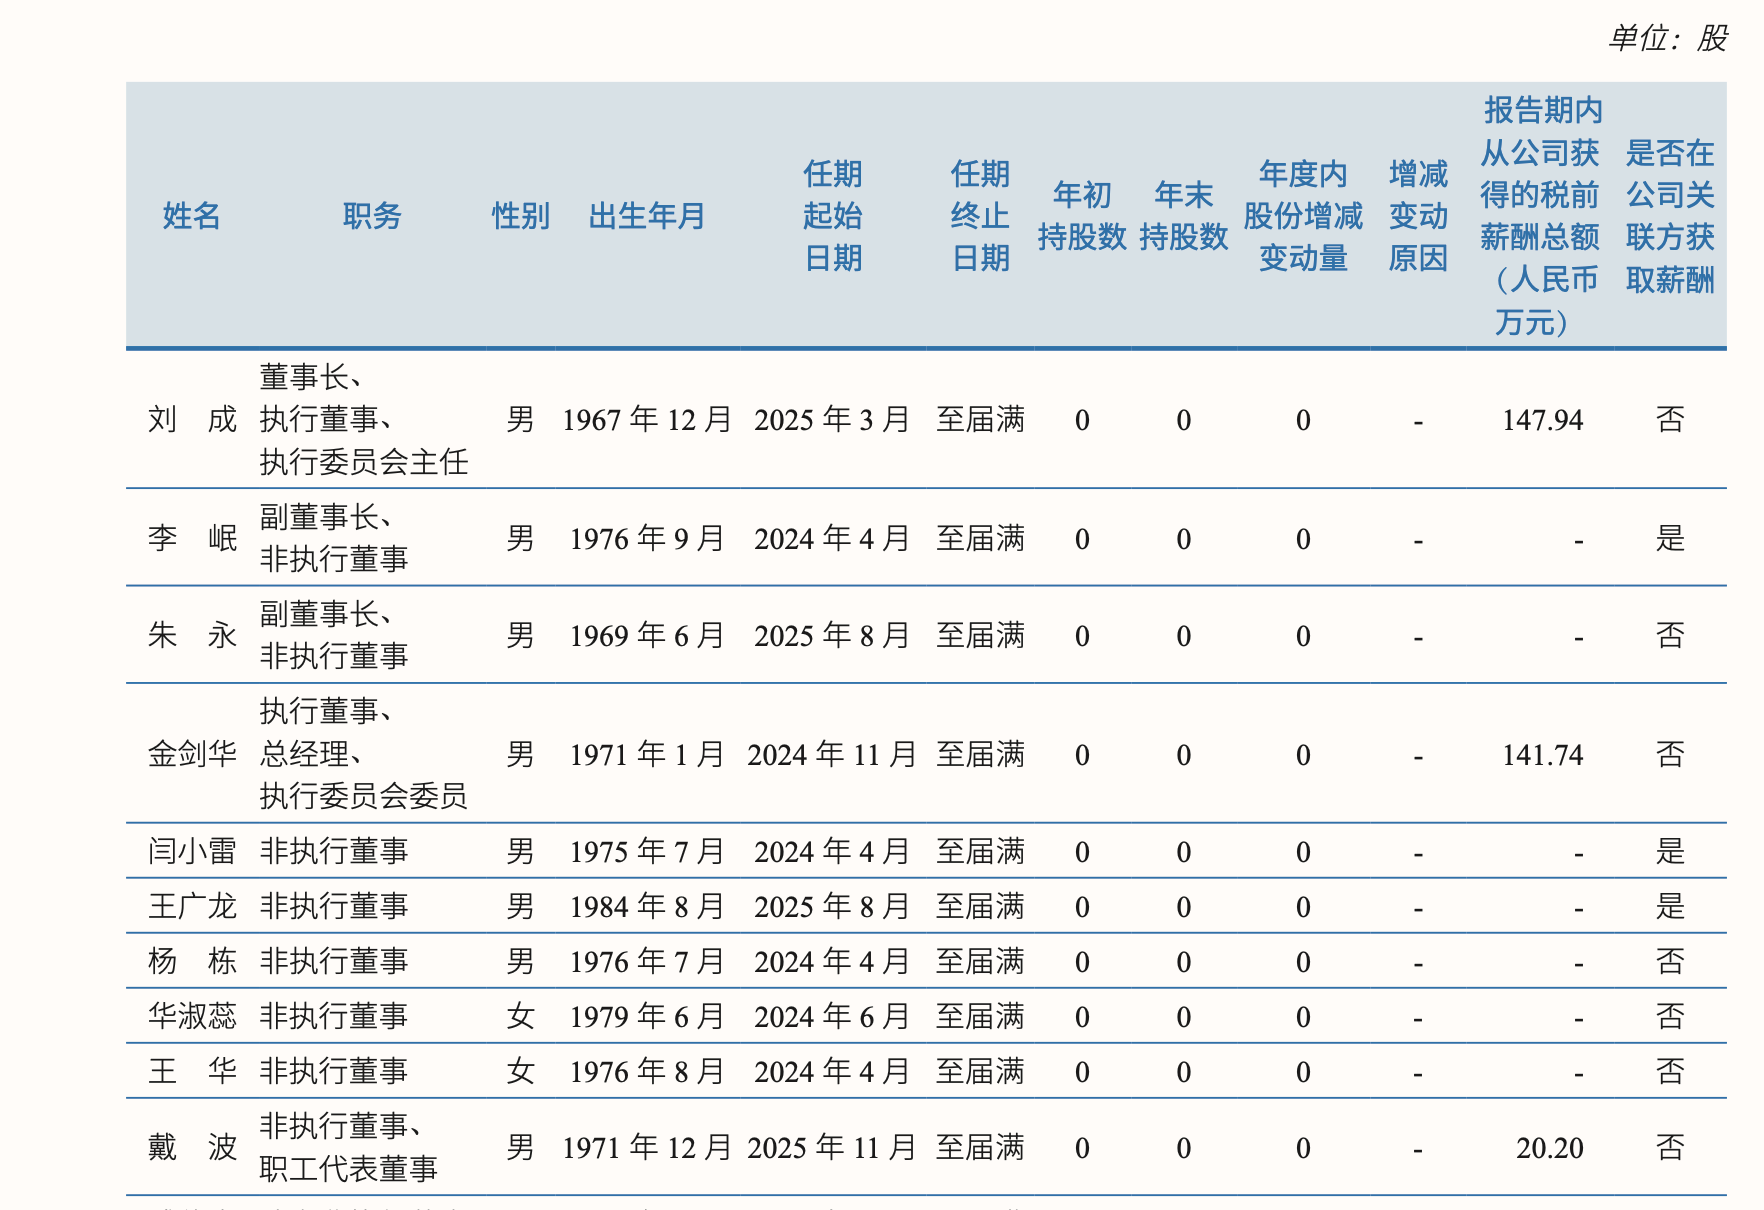Screen dimensions: 1764x1210
Task: Click the name 金剑华
Action: pyautogui.click(x=191, y=754)
